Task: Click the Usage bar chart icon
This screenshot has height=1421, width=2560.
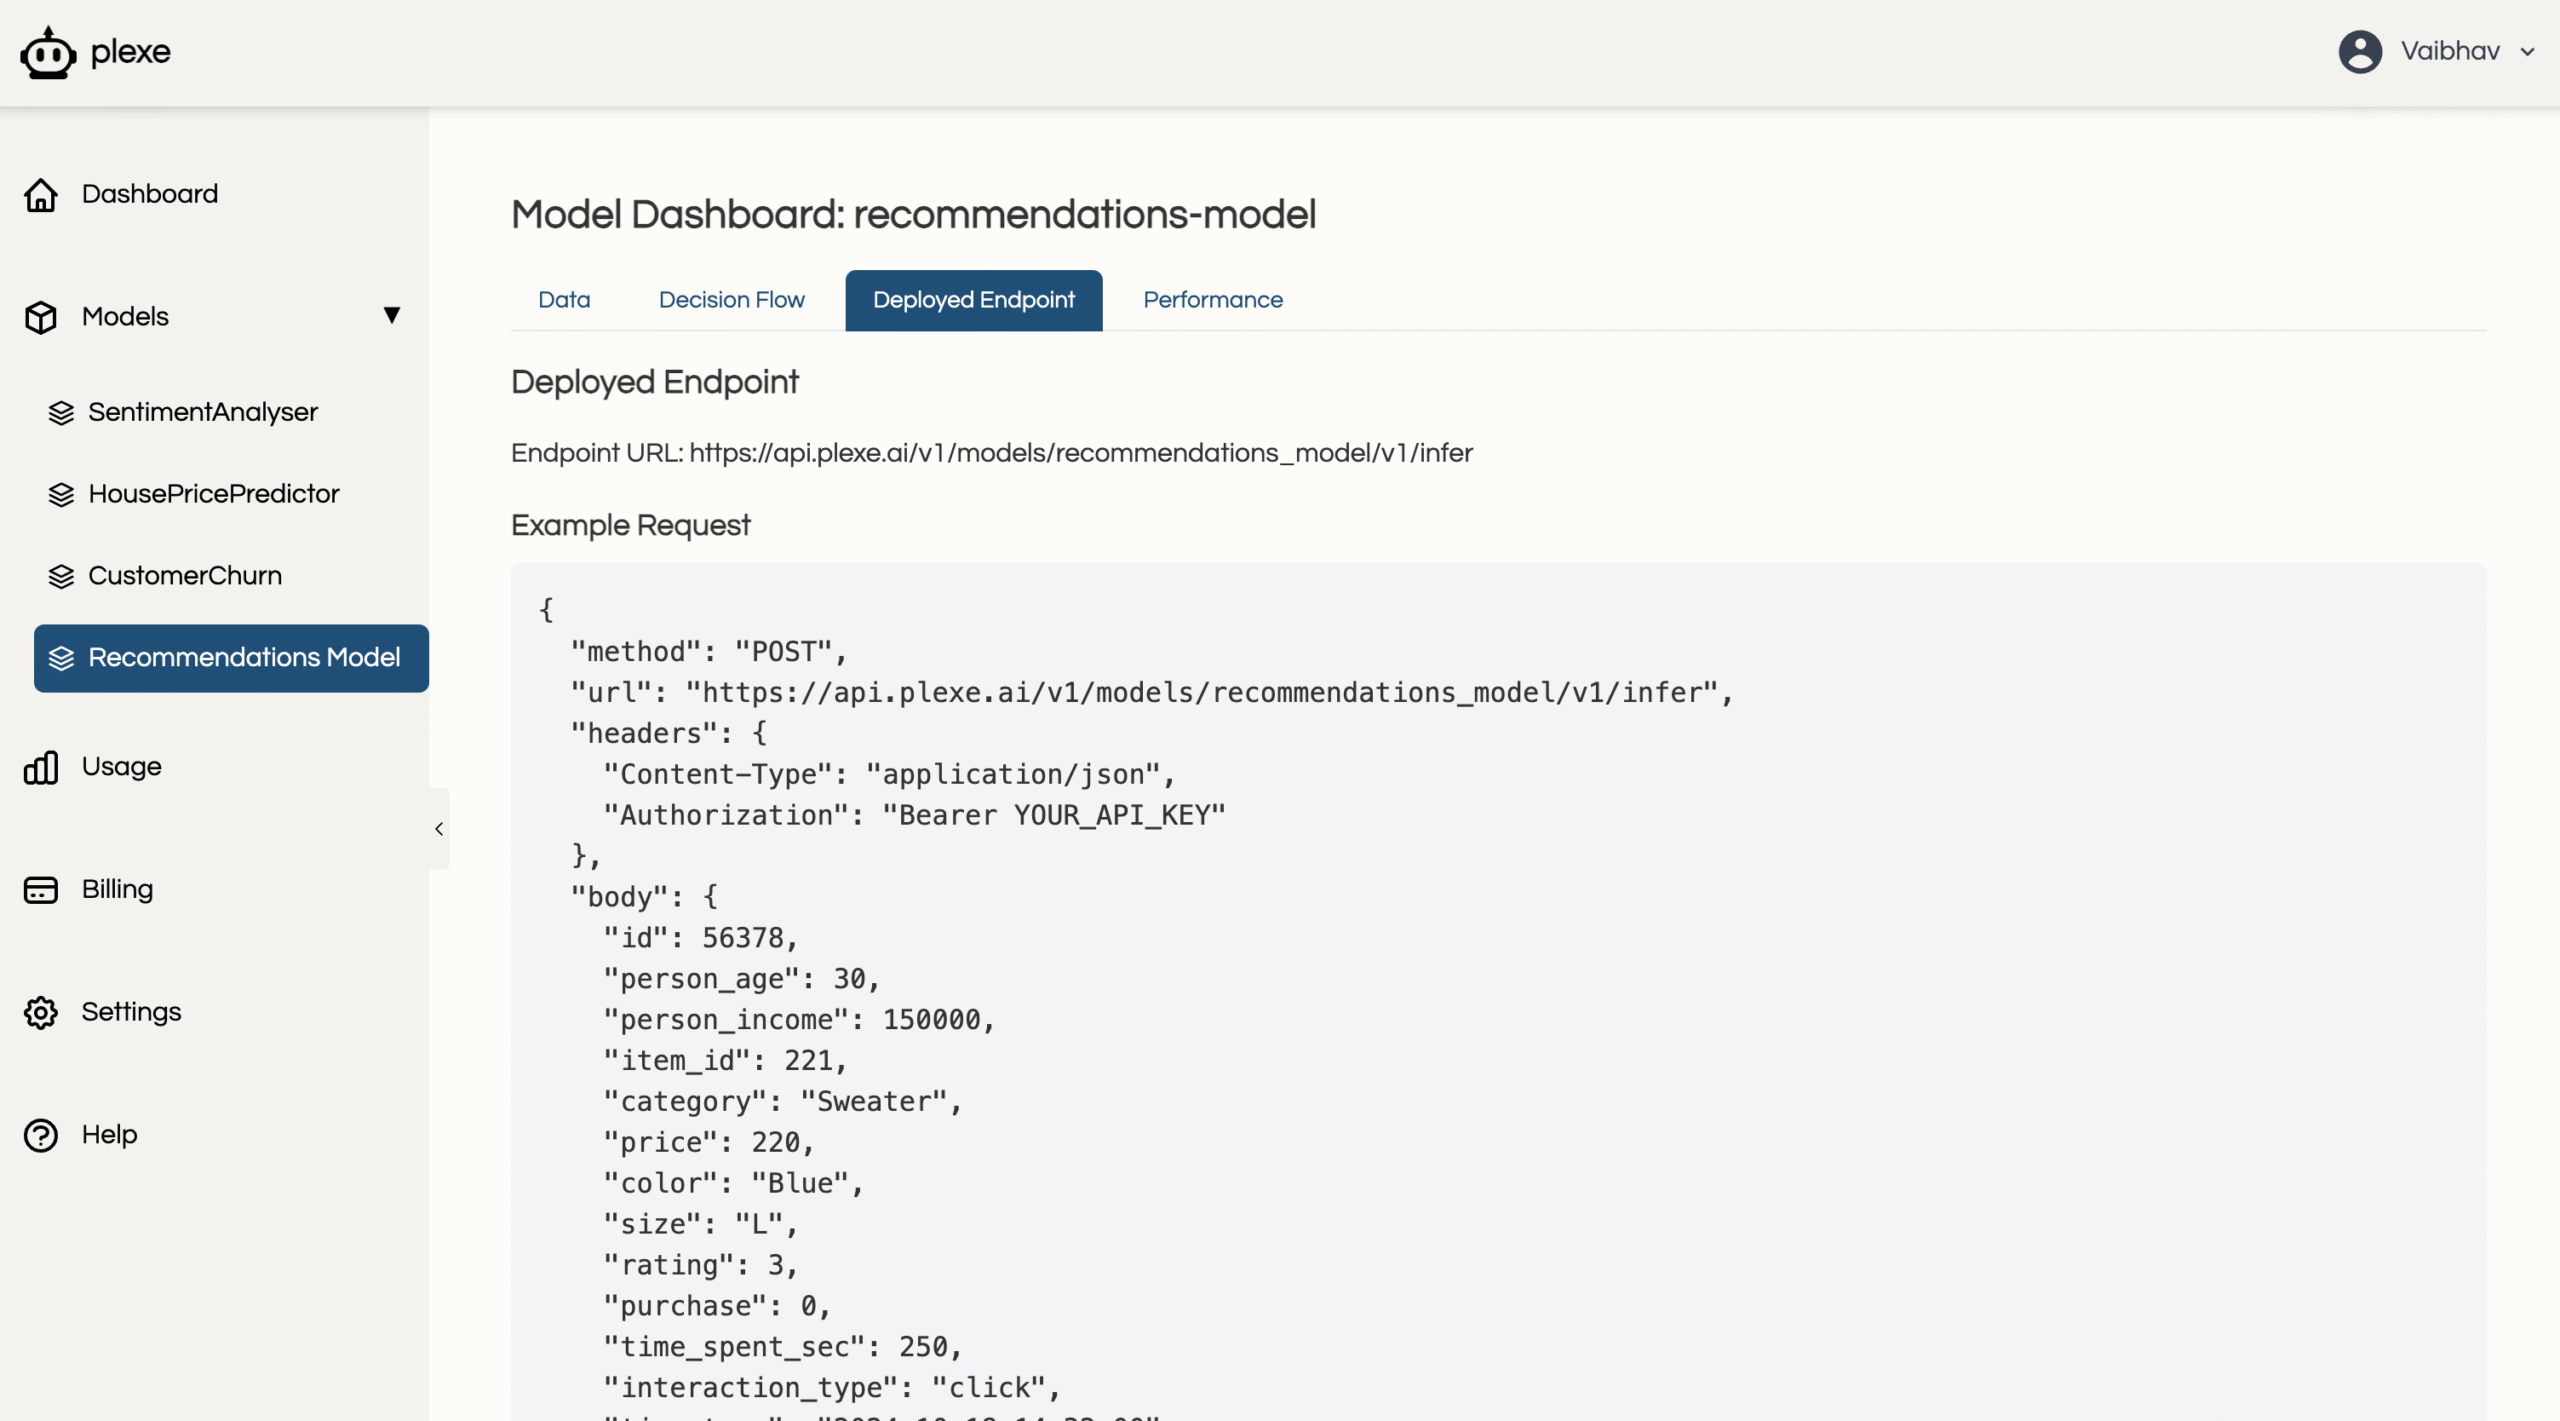Action: [x=41, y=767]
